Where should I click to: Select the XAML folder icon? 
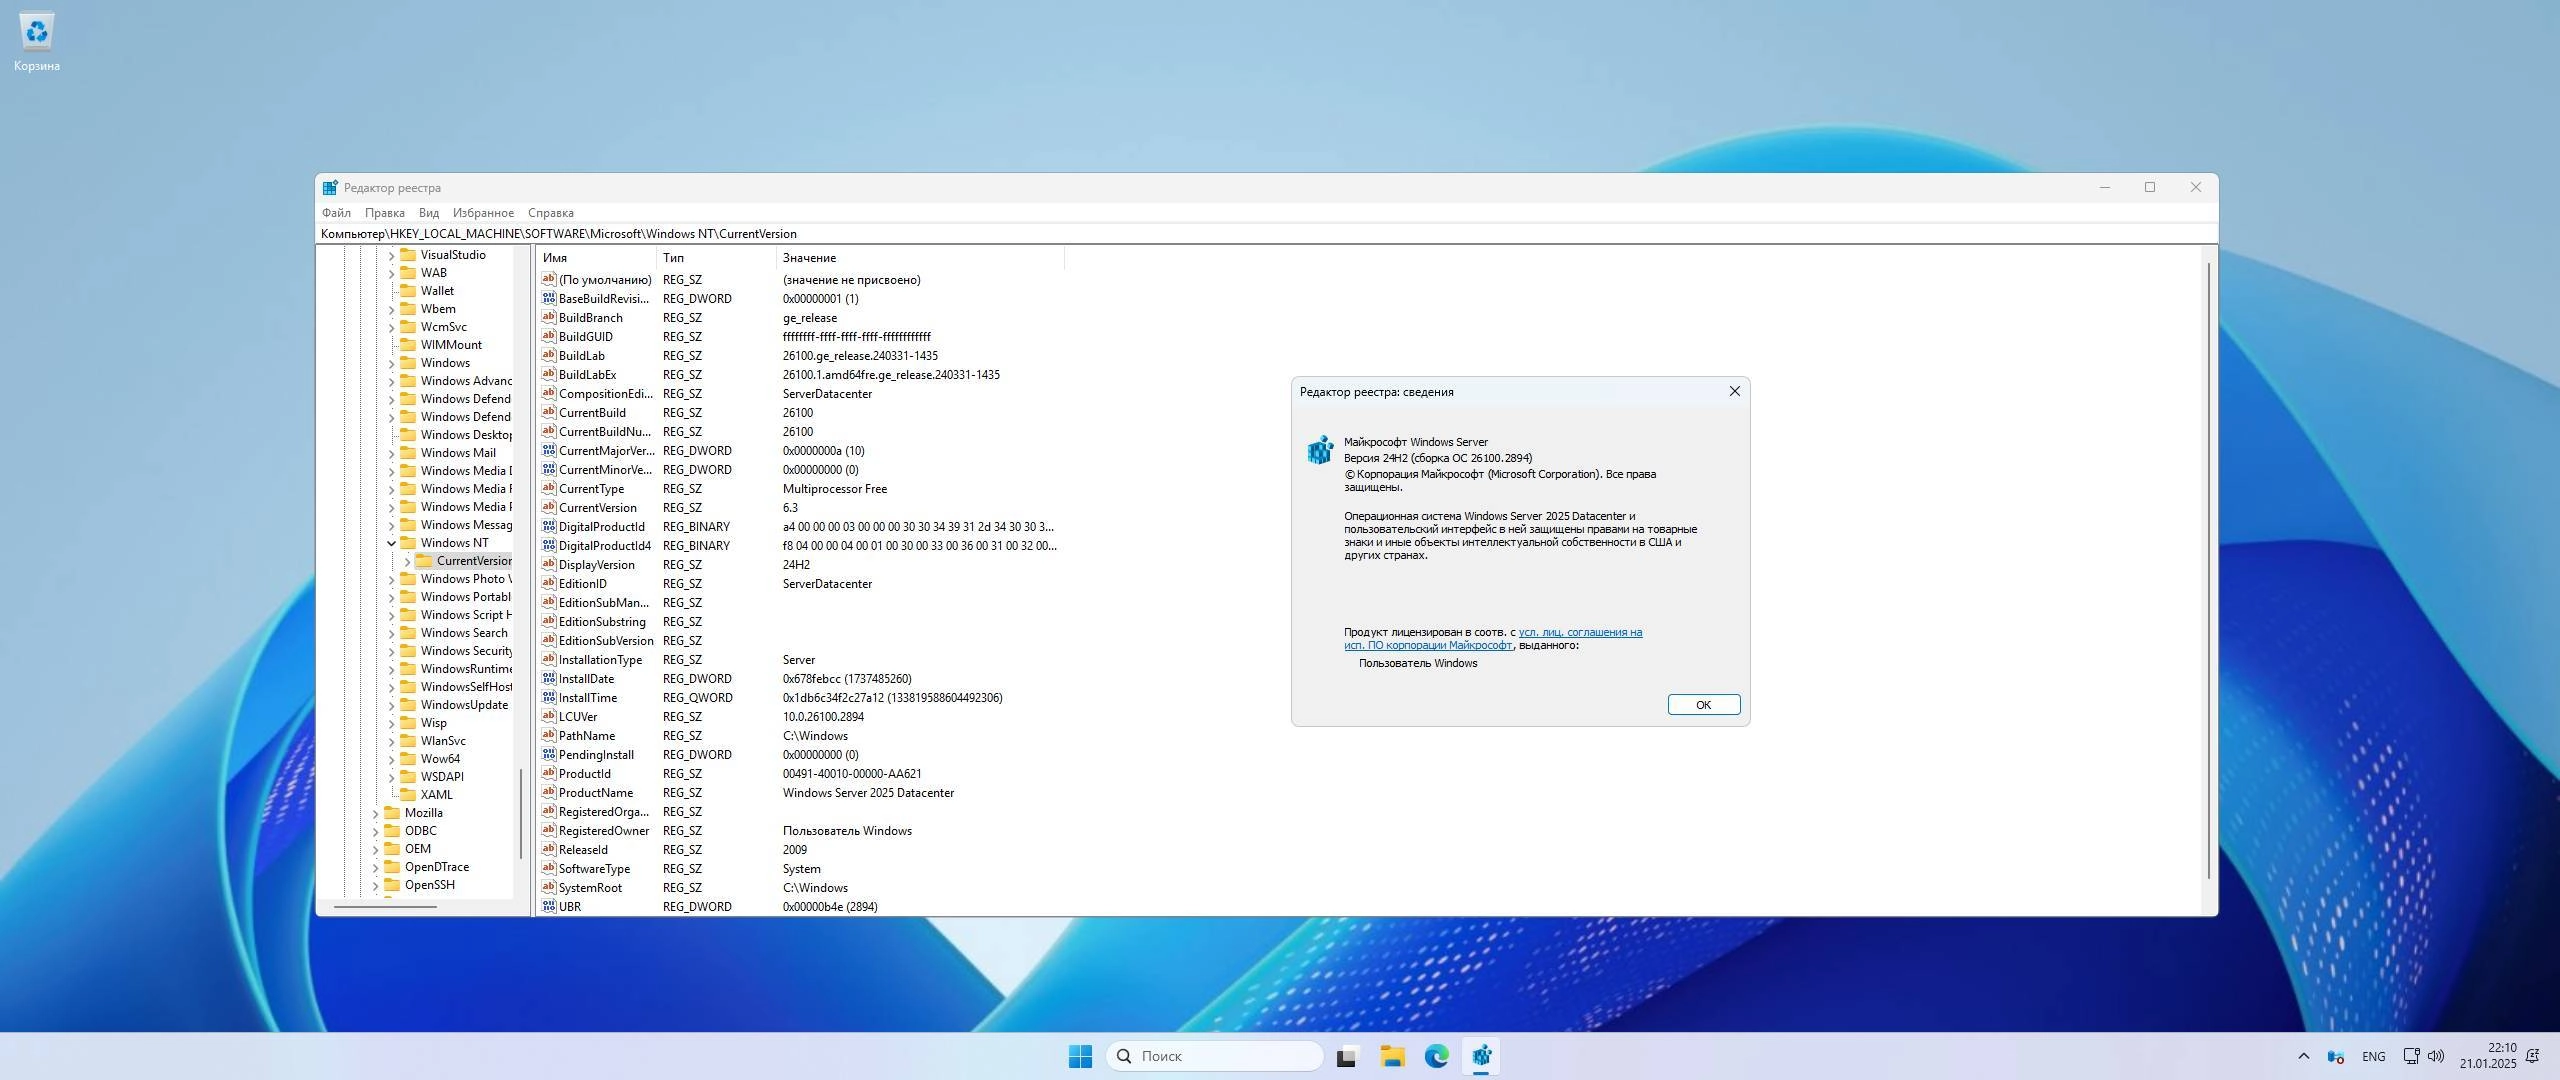coord(408,795)
